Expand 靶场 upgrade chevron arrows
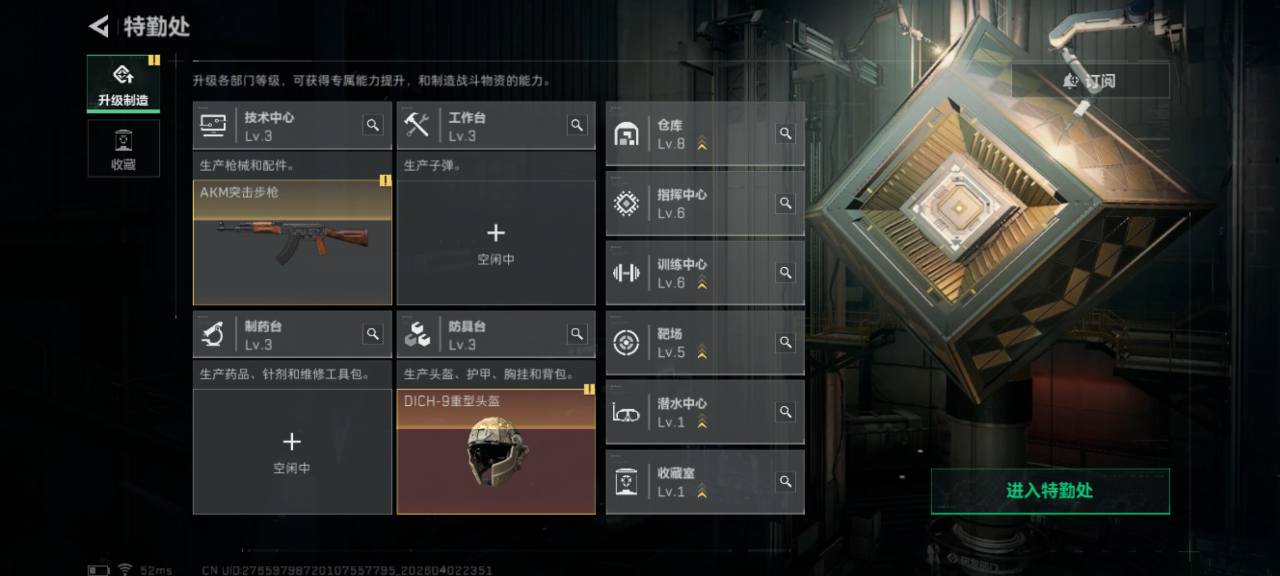 pos(702,353)
